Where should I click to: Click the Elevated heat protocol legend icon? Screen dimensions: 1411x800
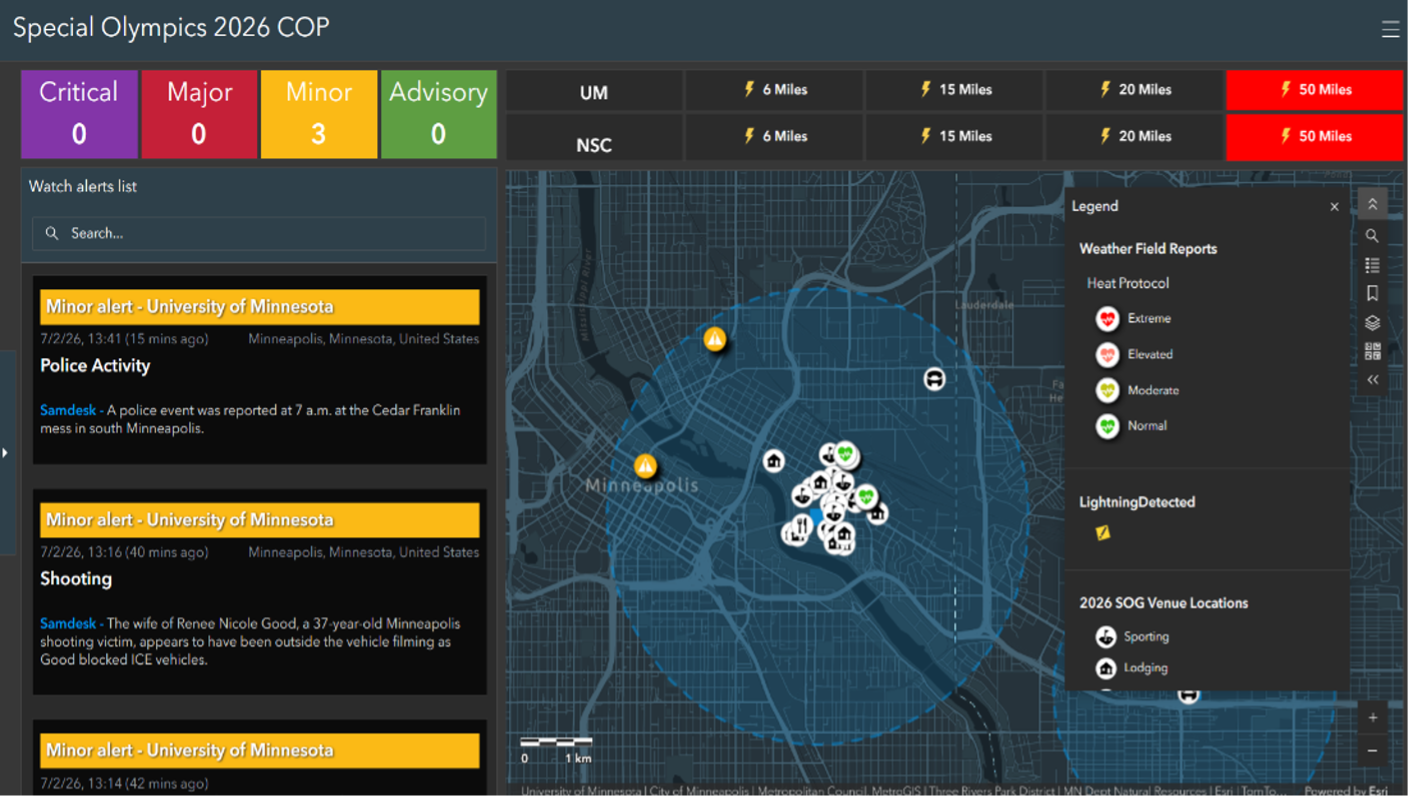pyautogui.click(x=1107, y=355)
